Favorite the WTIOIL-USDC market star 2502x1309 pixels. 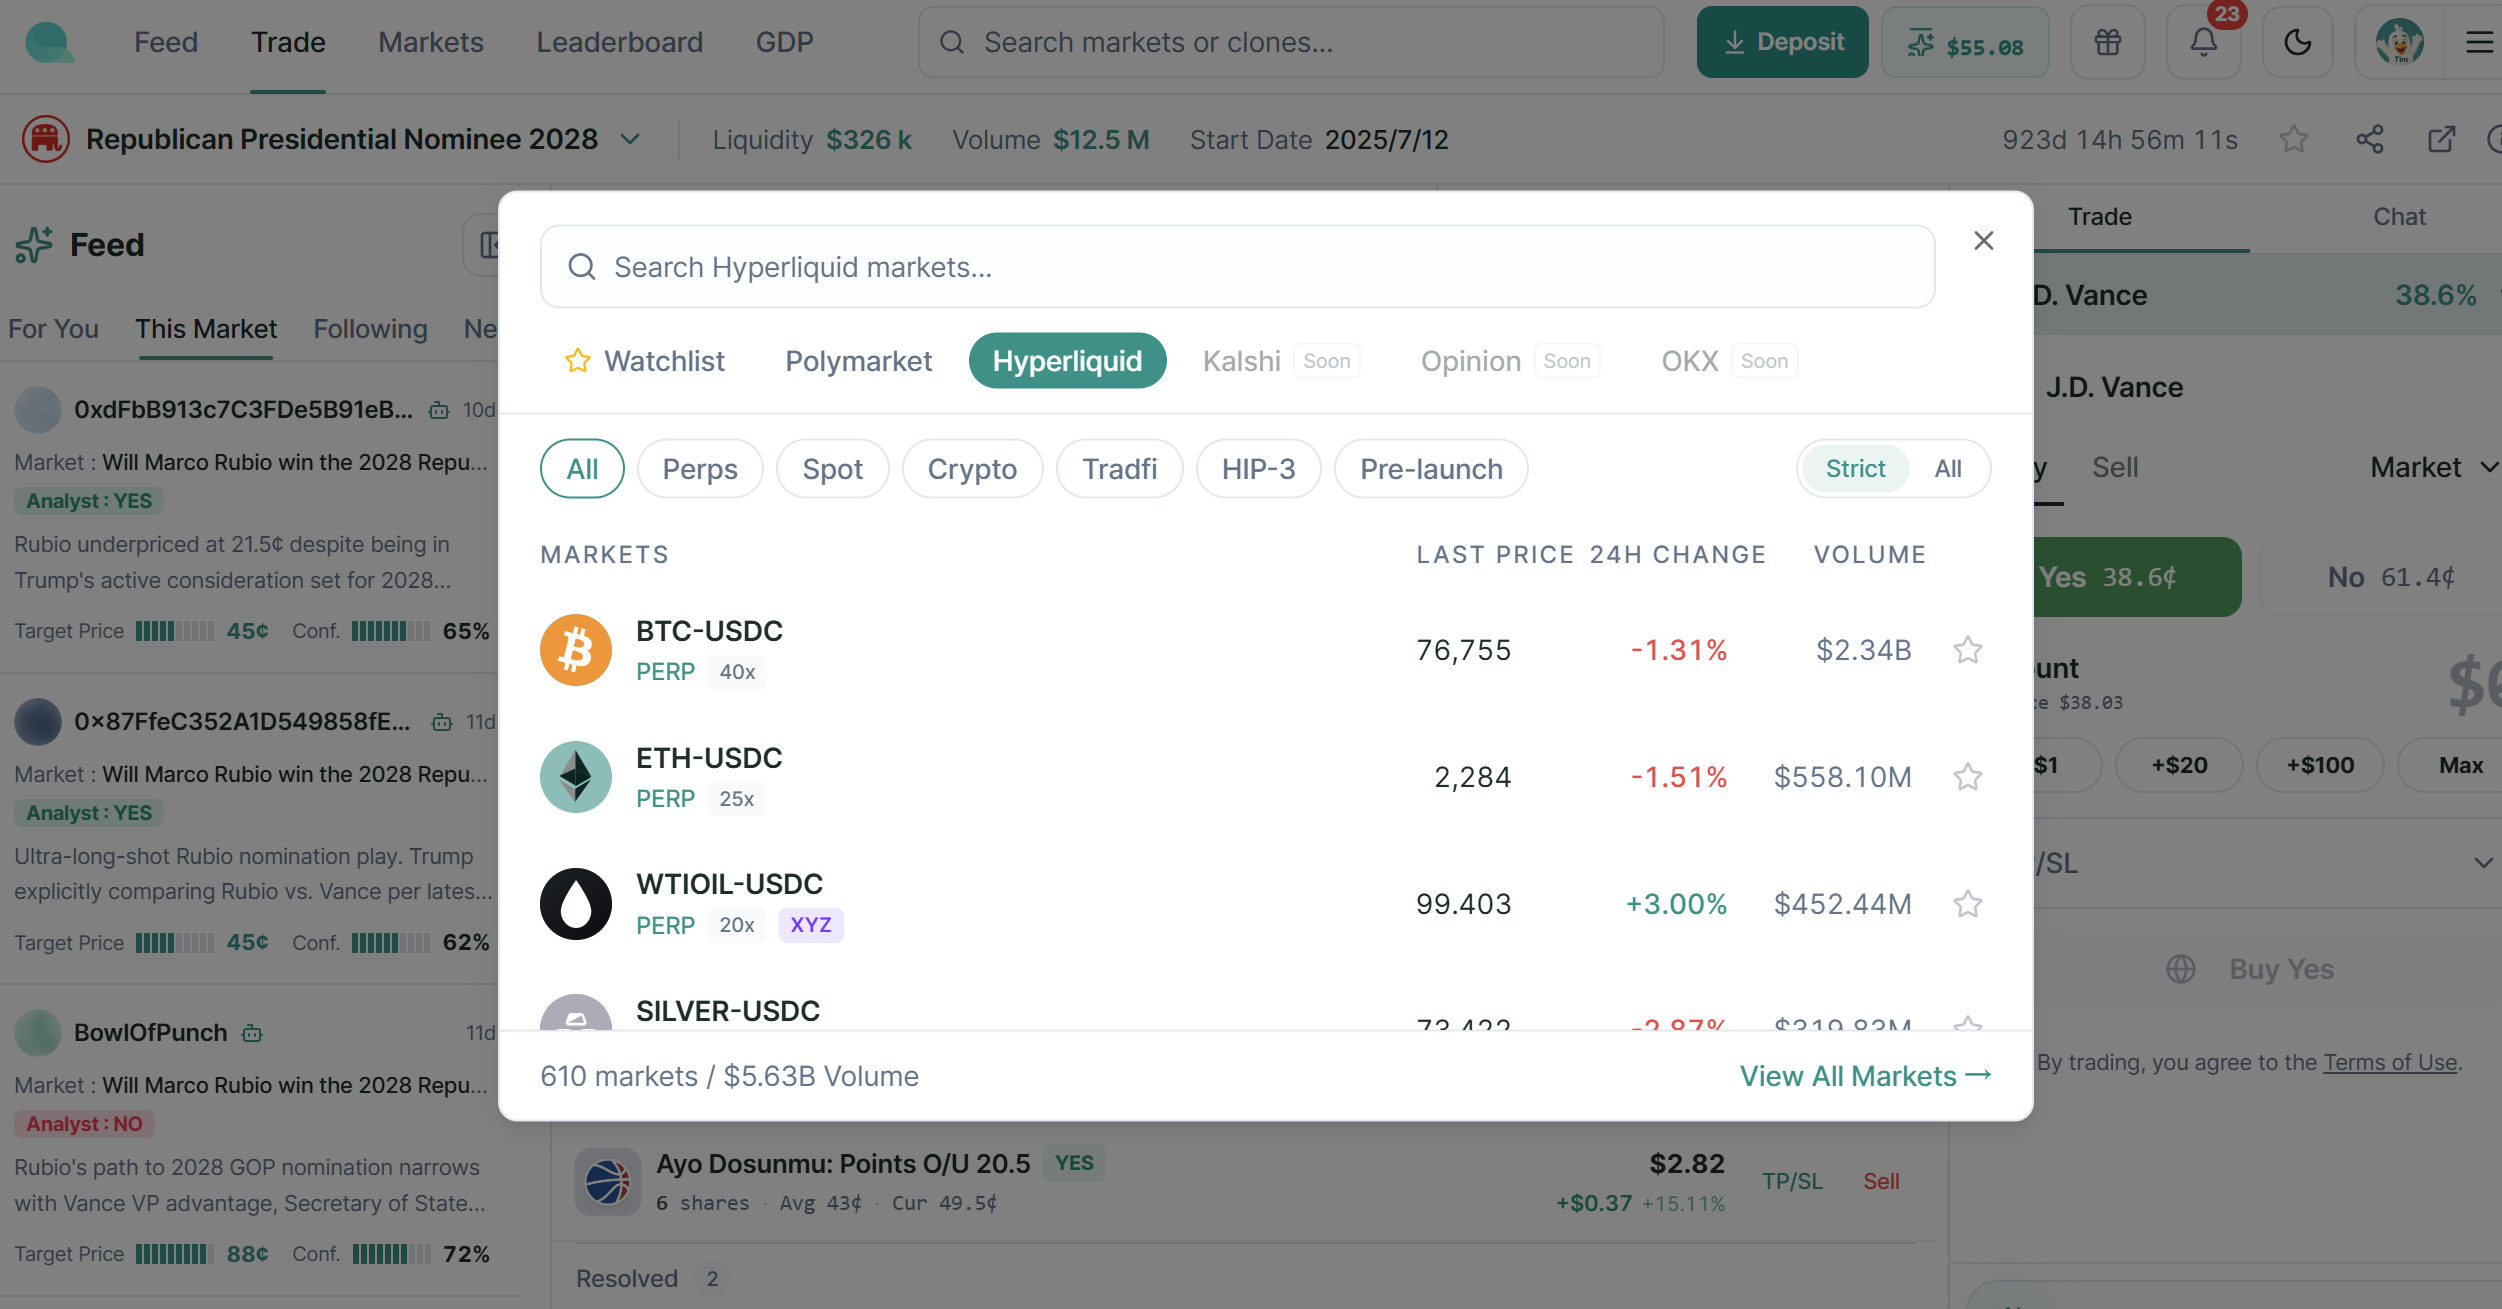[x=1967, y=904]
